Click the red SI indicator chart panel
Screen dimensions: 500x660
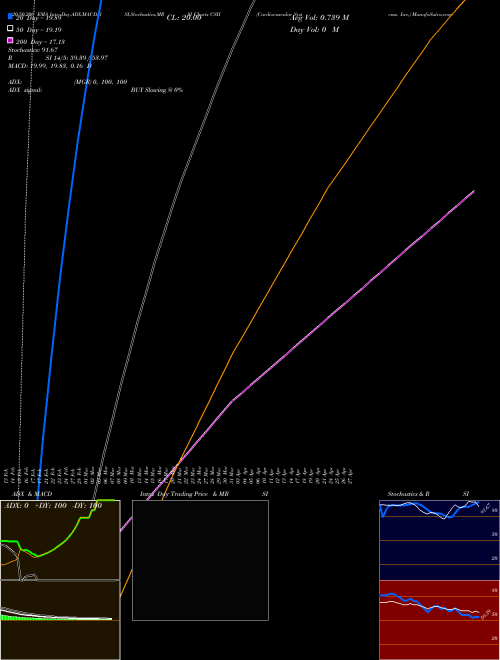[439, 620]
